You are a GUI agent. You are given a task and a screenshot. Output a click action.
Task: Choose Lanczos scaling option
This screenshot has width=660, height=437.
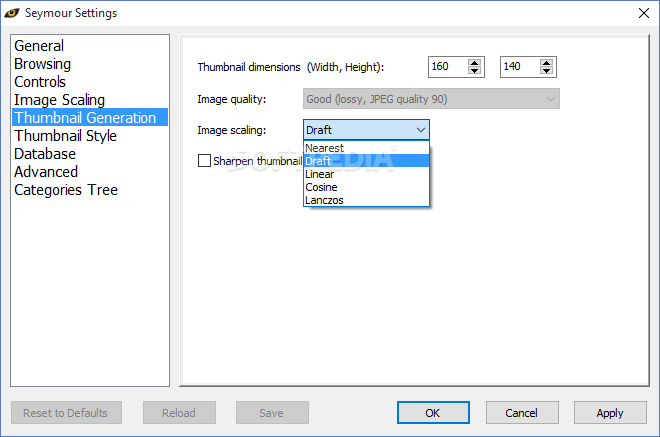point(366,200)
